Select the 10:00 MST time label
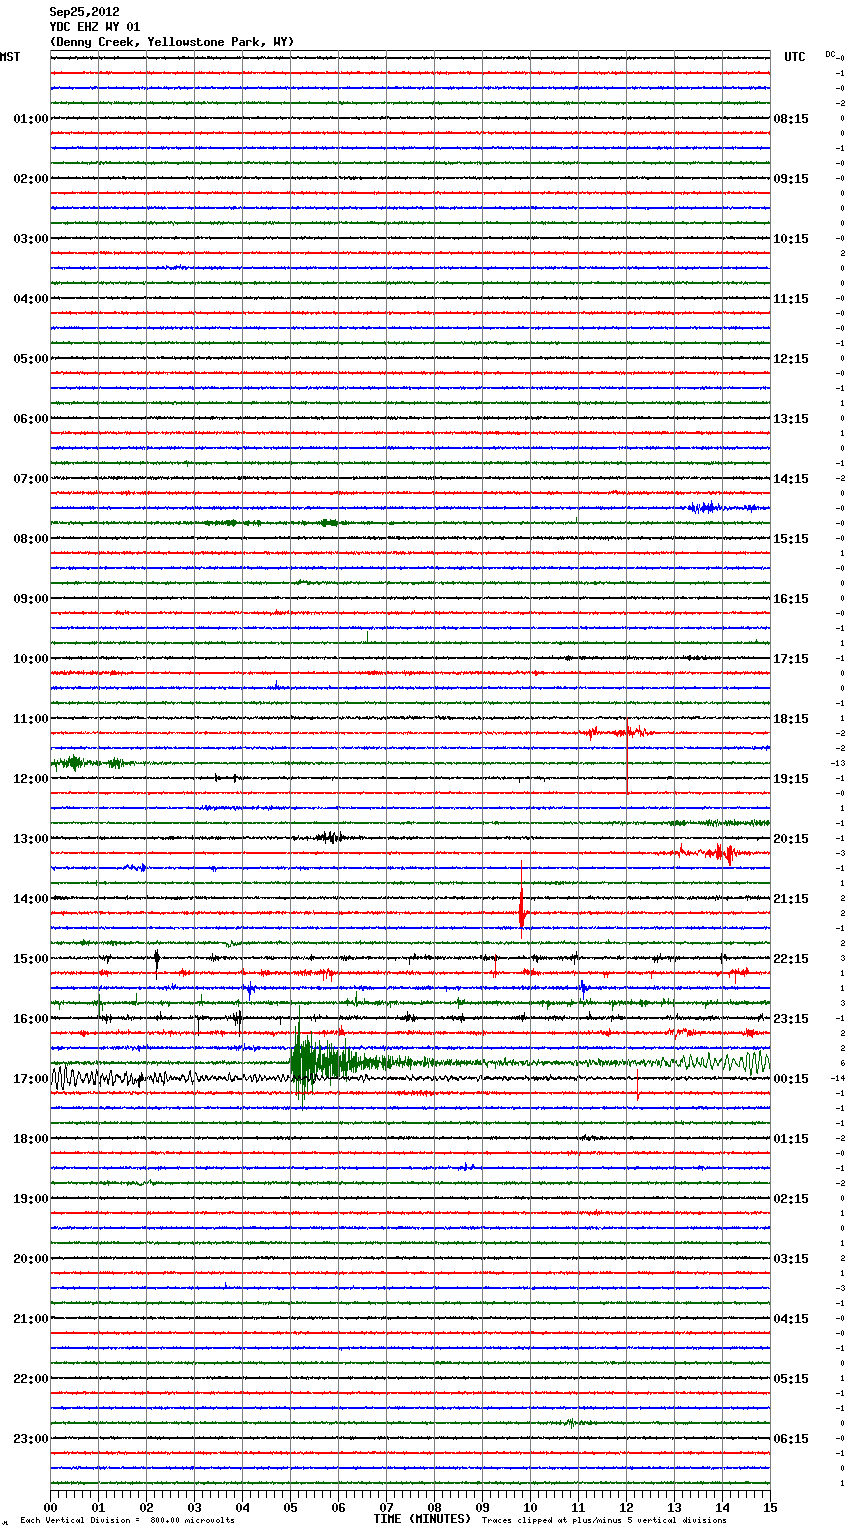Screen dimensions: 850x1534 coord(31,659)
